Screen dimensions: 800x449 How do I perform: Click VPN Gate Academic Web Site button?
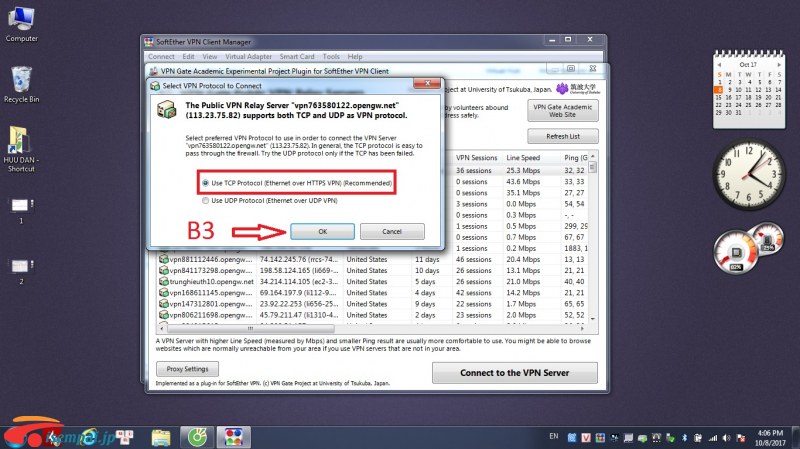click(x=562, y=111)
